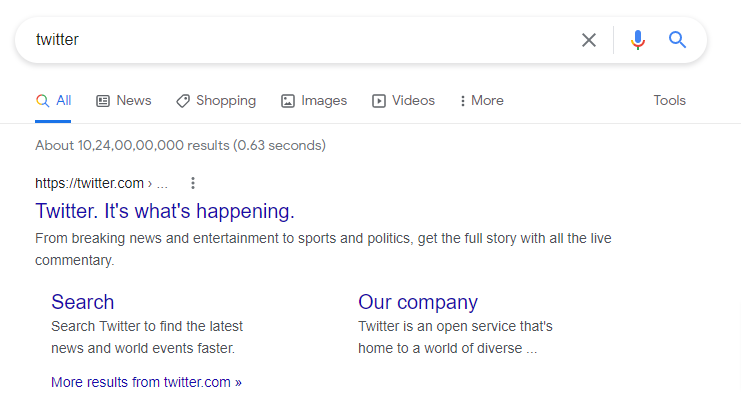Open More results from twitter.com

click(146, 382)
